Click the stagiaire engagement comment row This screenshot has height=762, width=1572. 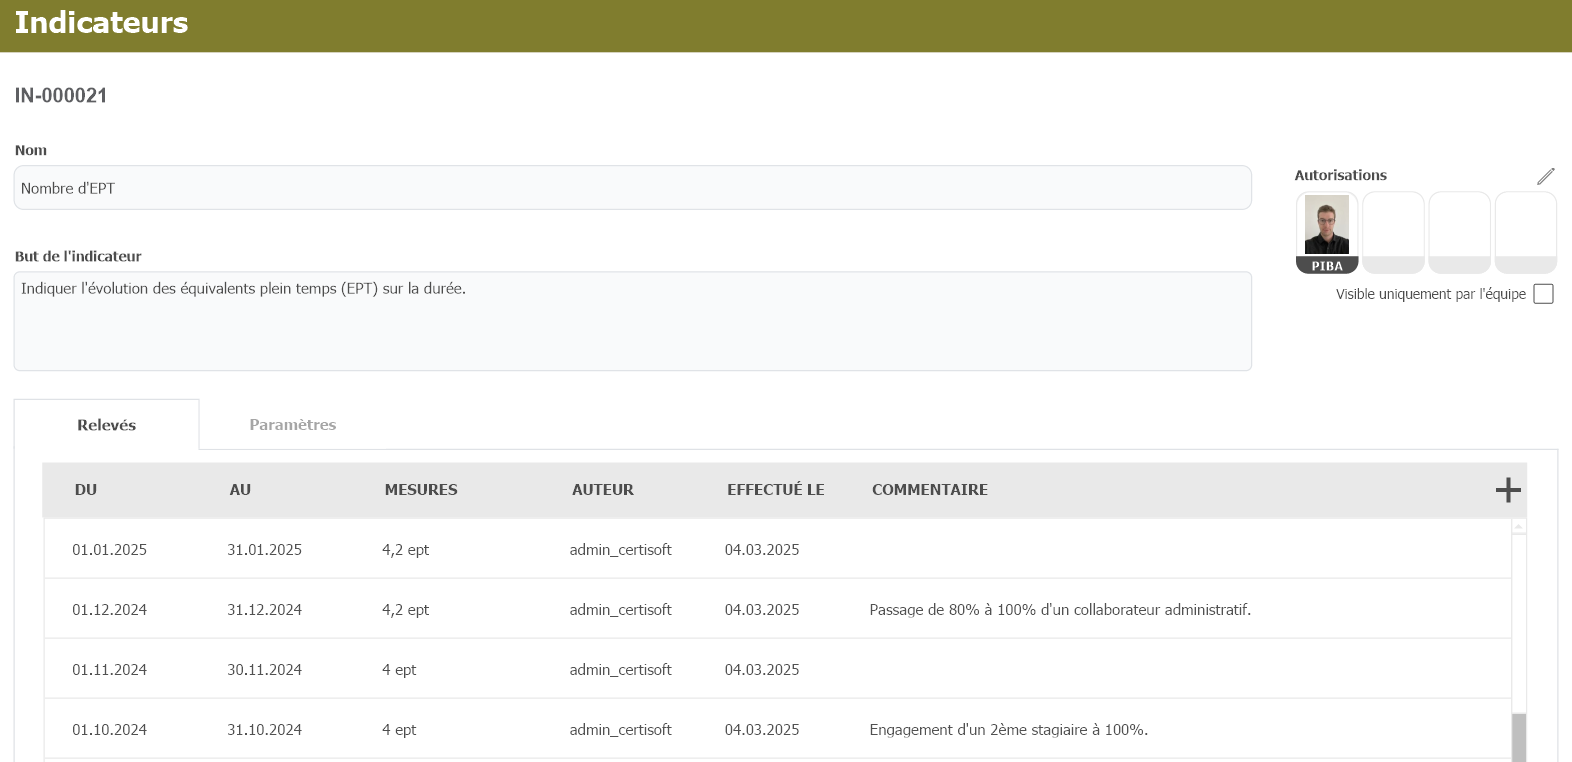1008,730
